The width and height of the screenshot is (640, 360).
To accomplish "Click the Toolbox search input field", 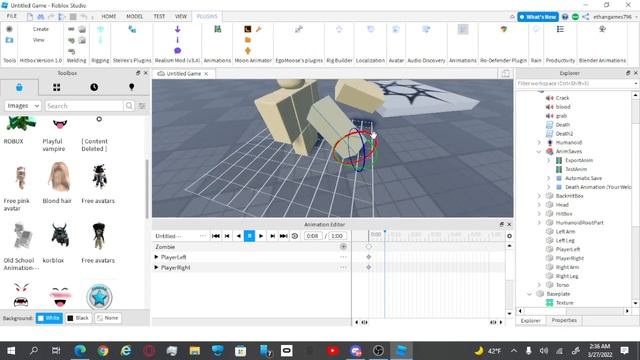I will [x=84, y=106].
